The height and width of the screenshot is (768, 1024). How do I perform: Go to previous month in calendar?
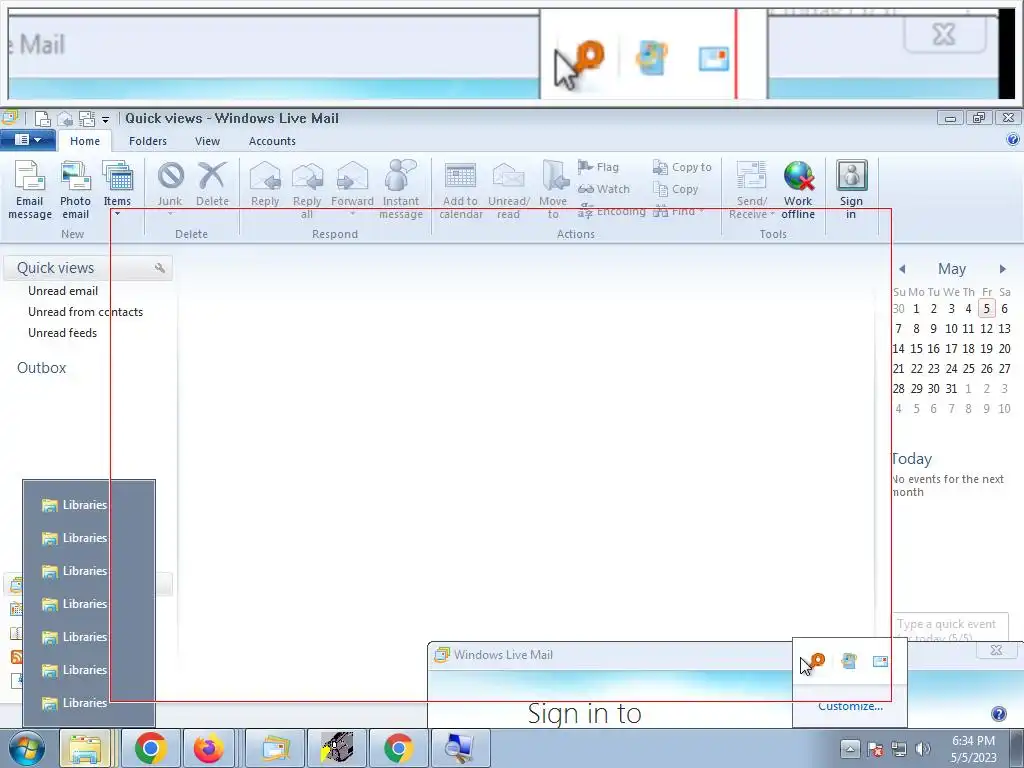(903, 268)
